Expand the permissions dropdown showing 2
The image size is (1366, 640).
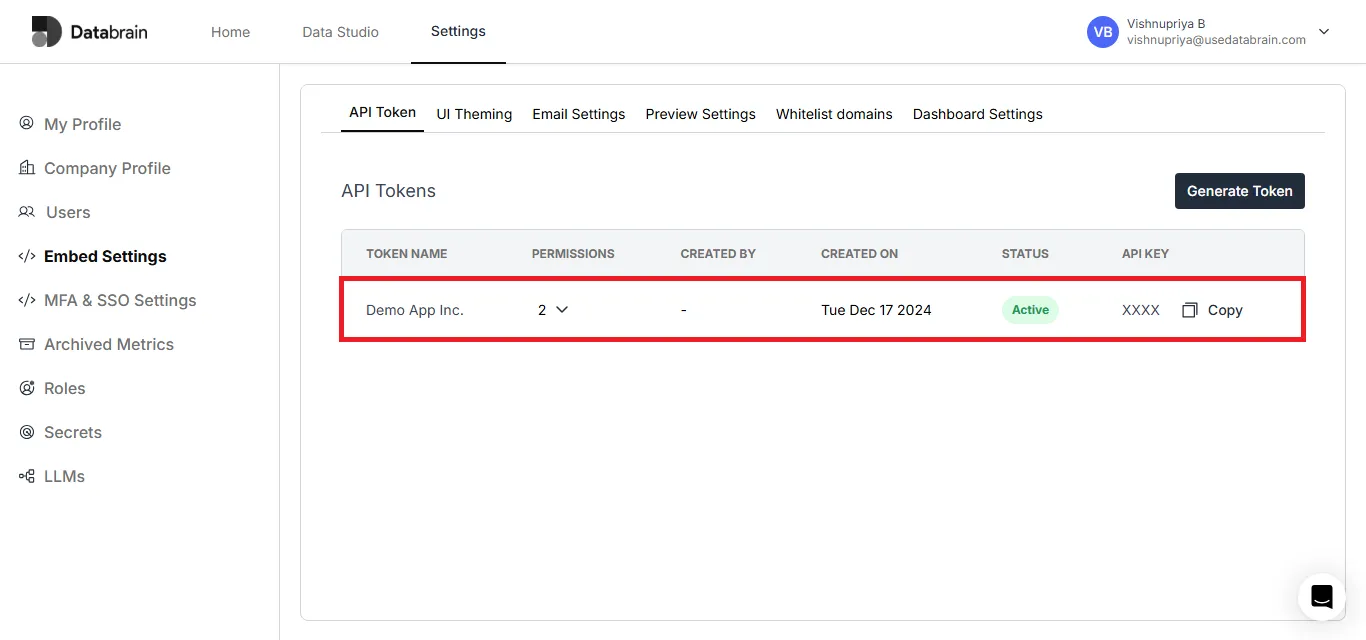click(553, 310)
